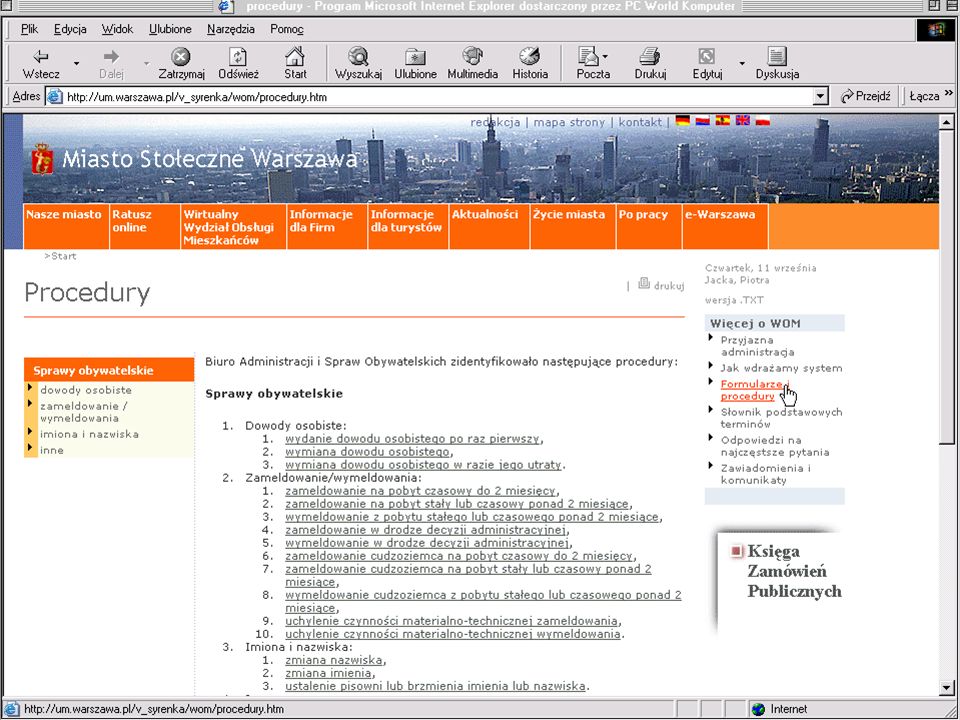Select the British flag language icon
This screenshot has width=960, height=720.
[743, 121]
